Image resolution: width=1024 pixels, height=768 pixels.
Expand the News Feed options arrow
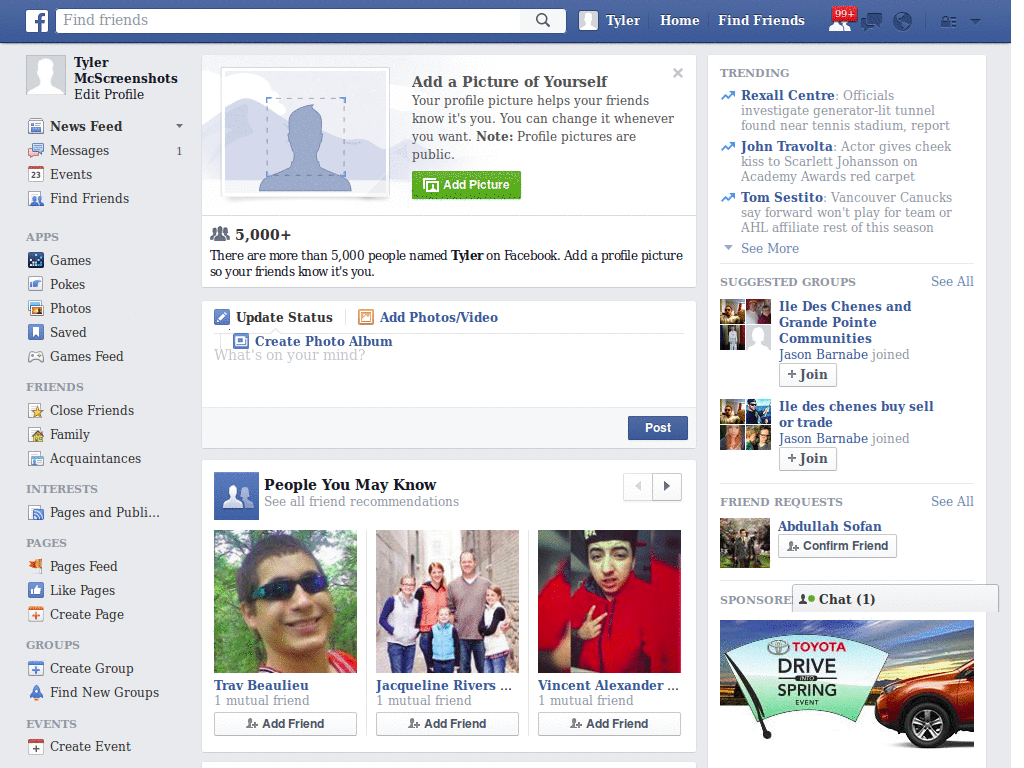coord(179,126)
